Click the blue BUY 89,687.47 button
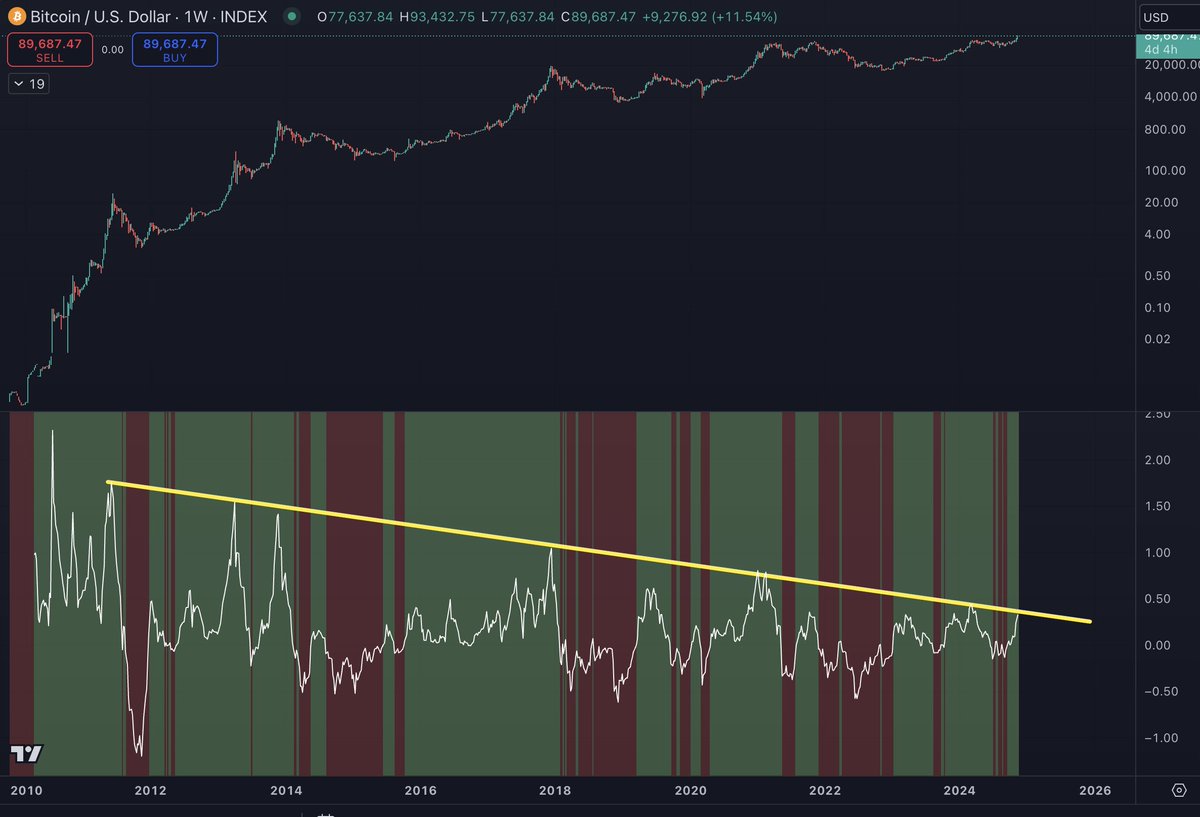 [175, 49]
